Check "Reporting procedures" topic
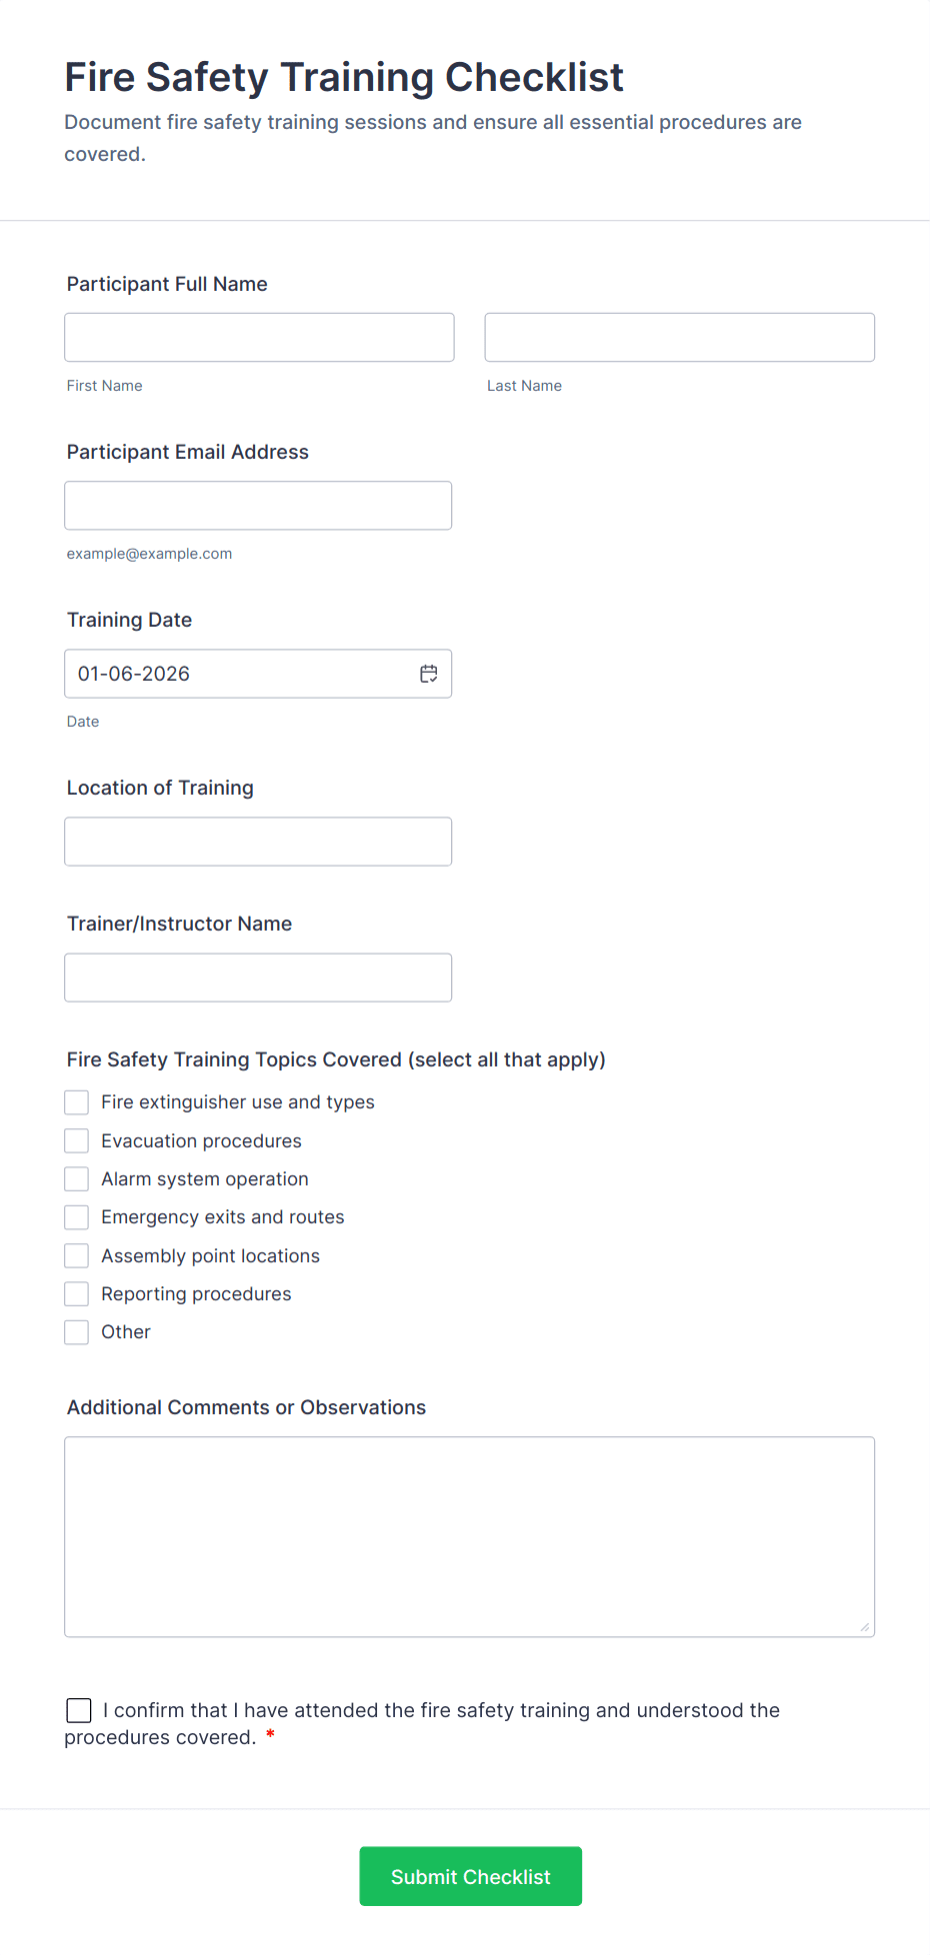This screenshot has width=930, height=1955. click(76, 1293)
